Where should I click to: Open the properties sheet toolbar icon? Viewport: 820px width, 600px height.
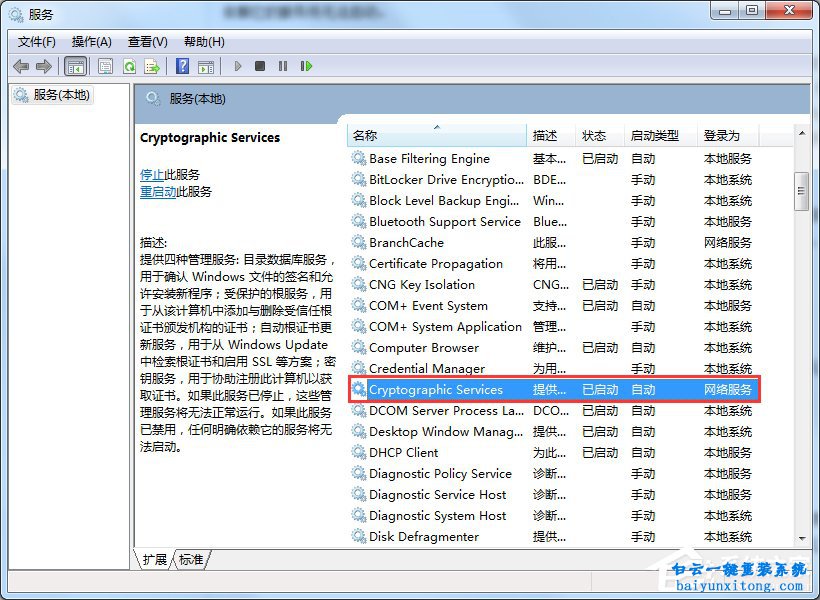[105, 66]
